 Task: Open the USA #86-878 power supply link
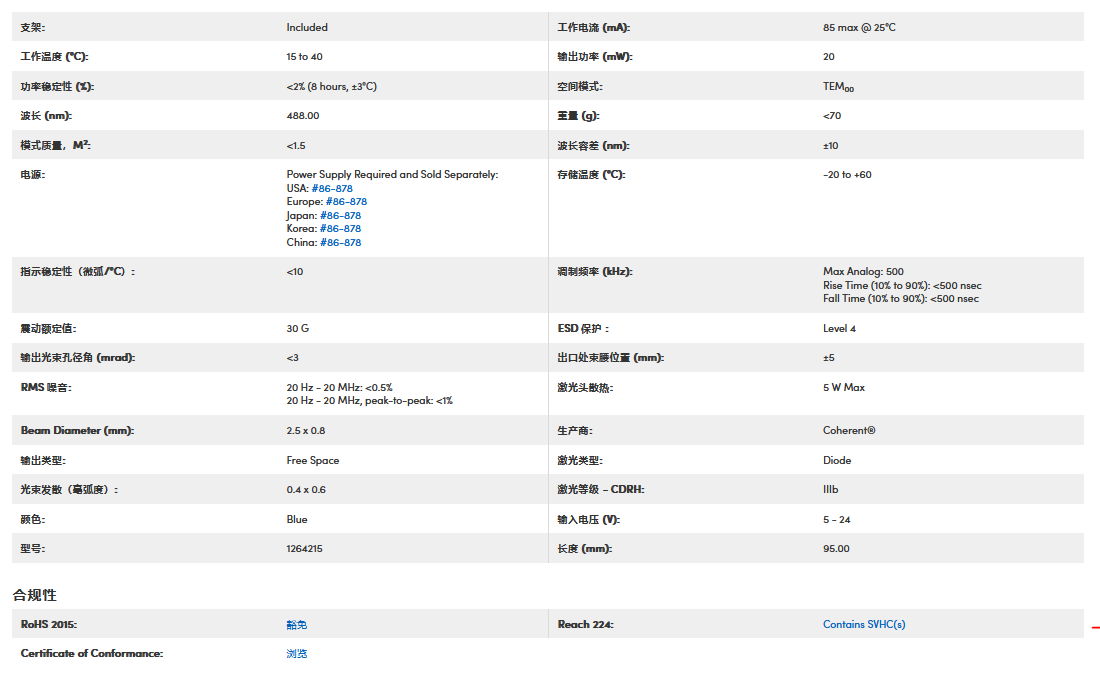(x=332, y=188)
